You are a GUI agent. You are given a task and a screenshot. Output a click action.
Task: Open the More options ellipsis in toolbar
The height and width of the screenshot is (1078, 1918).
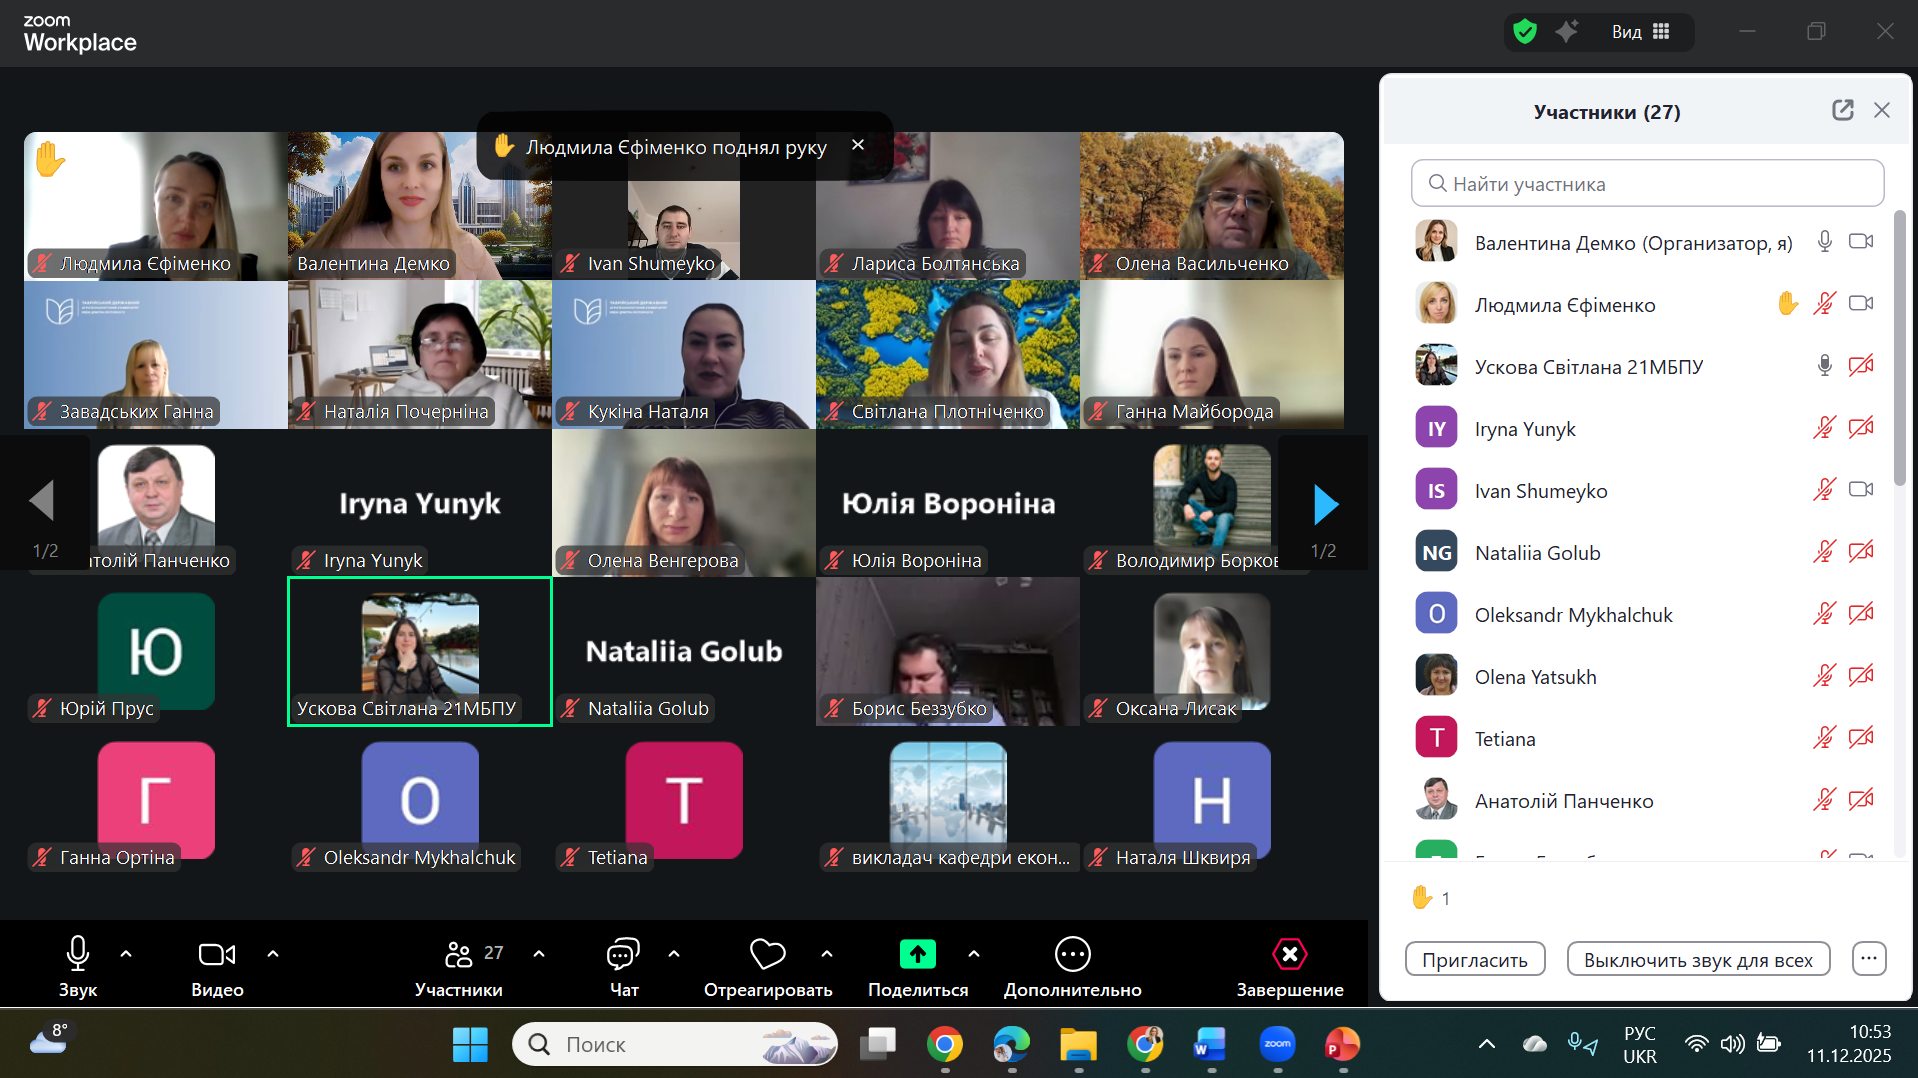coord(1073,954)
